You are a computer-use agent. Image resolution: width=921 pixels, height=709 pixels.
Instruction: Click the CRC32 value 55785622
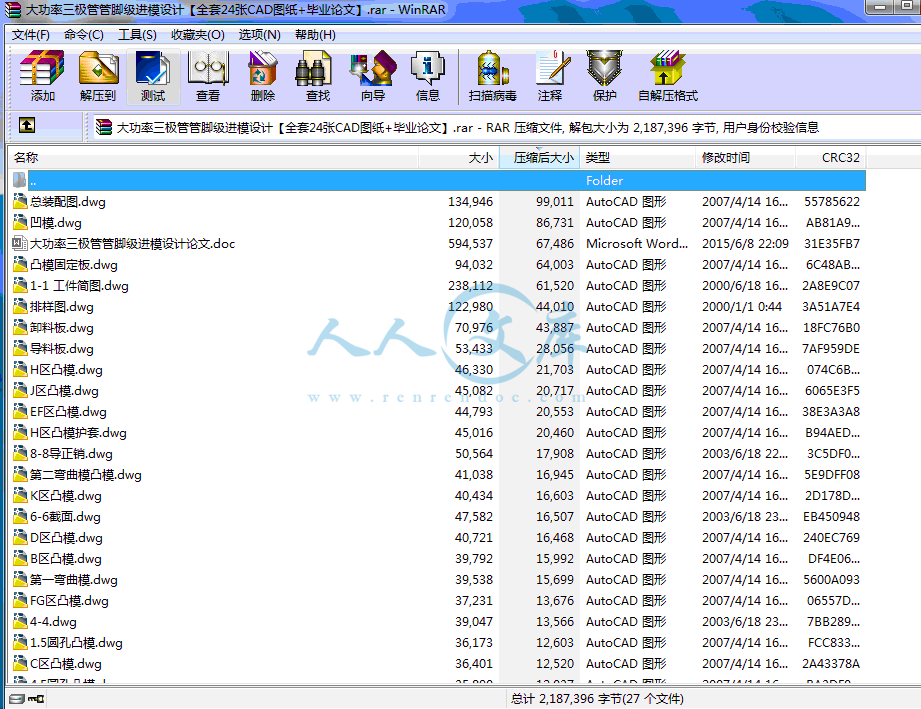coord(832,201)
